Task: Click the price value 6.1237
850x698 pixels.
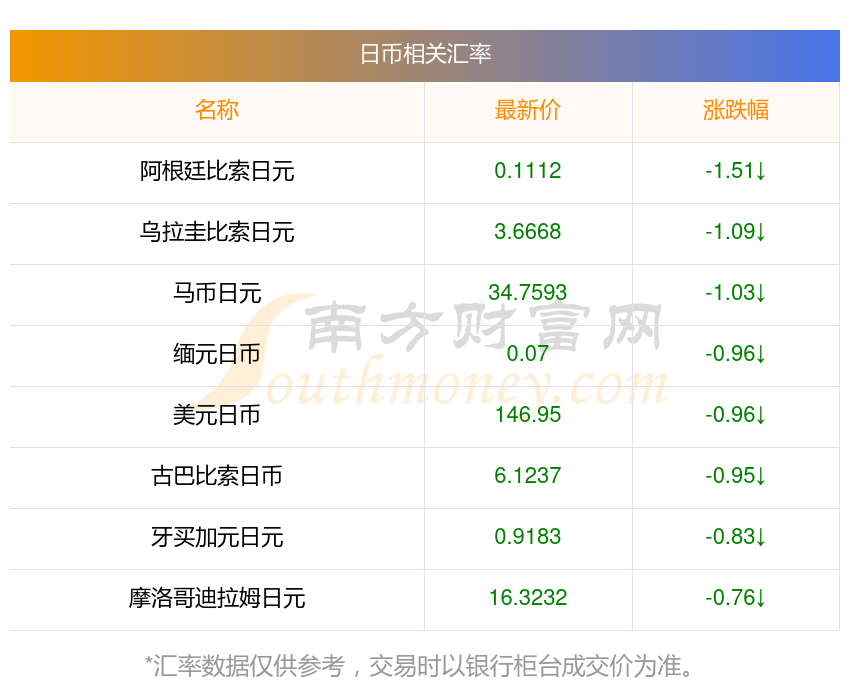Action: click(527, 476)
